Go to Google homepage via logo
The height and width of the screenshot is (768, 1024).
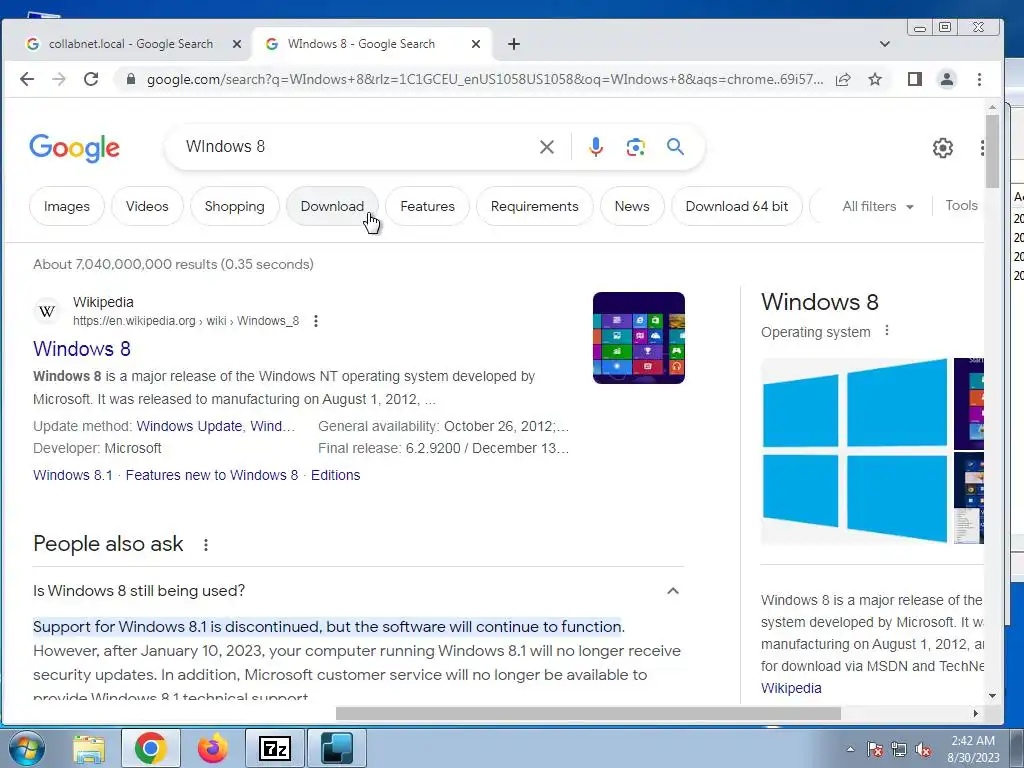pos(74,148)
